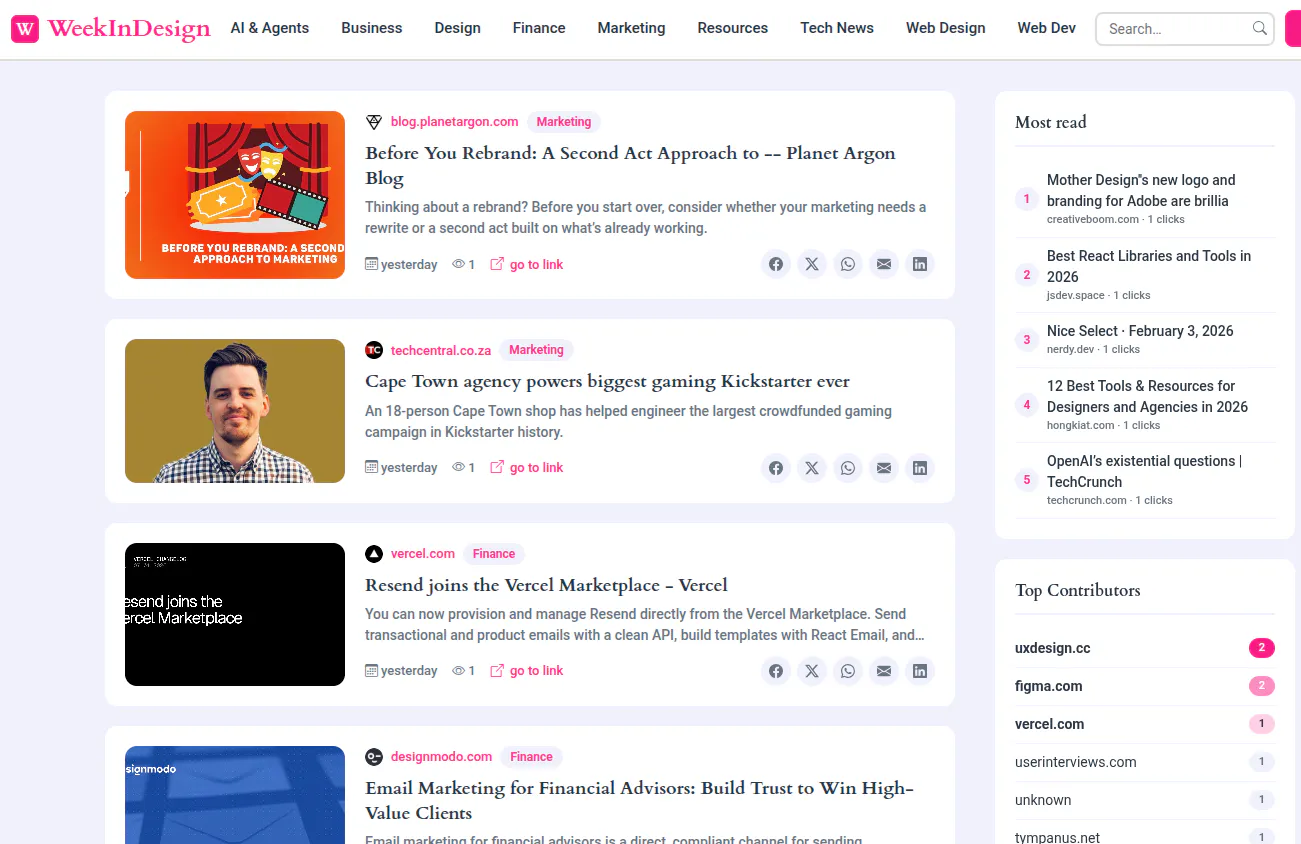Screen dimensions: 1301x844
Task: Open the Web Dev category
Action: click(x=1047, y=28)
